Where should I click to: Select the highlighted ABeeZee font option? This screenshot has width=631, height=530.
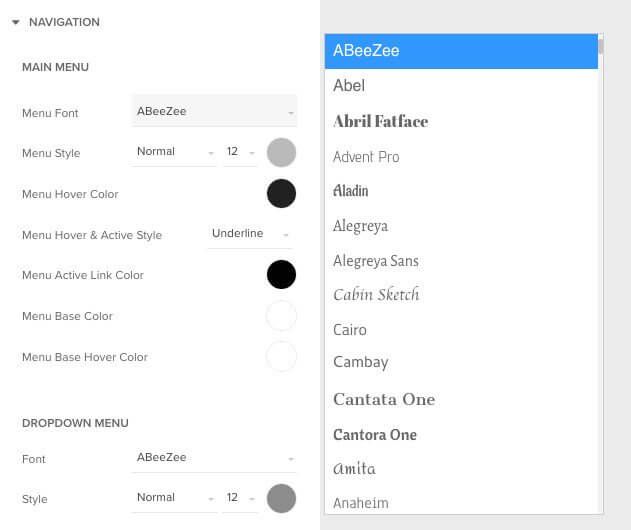(461, 50)
